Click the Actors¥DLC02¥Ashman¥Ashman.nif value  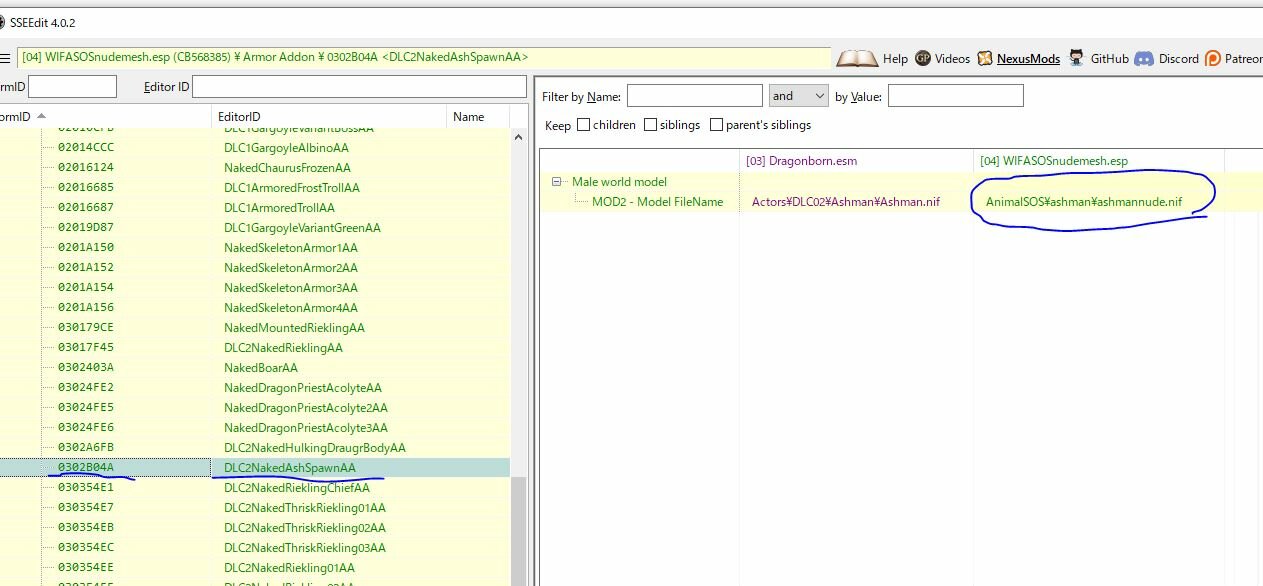pyautogui.click(x=846, y=202)
